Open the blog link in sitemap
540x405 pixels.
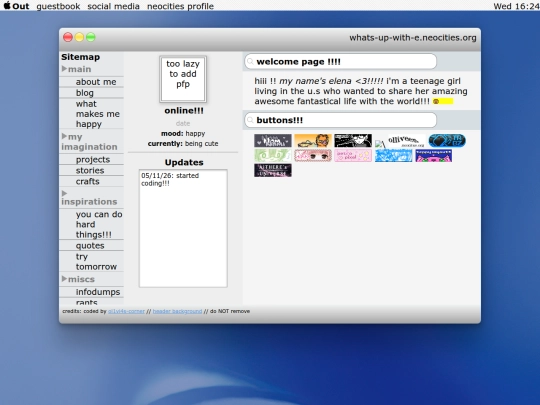(x=85, y=93)
